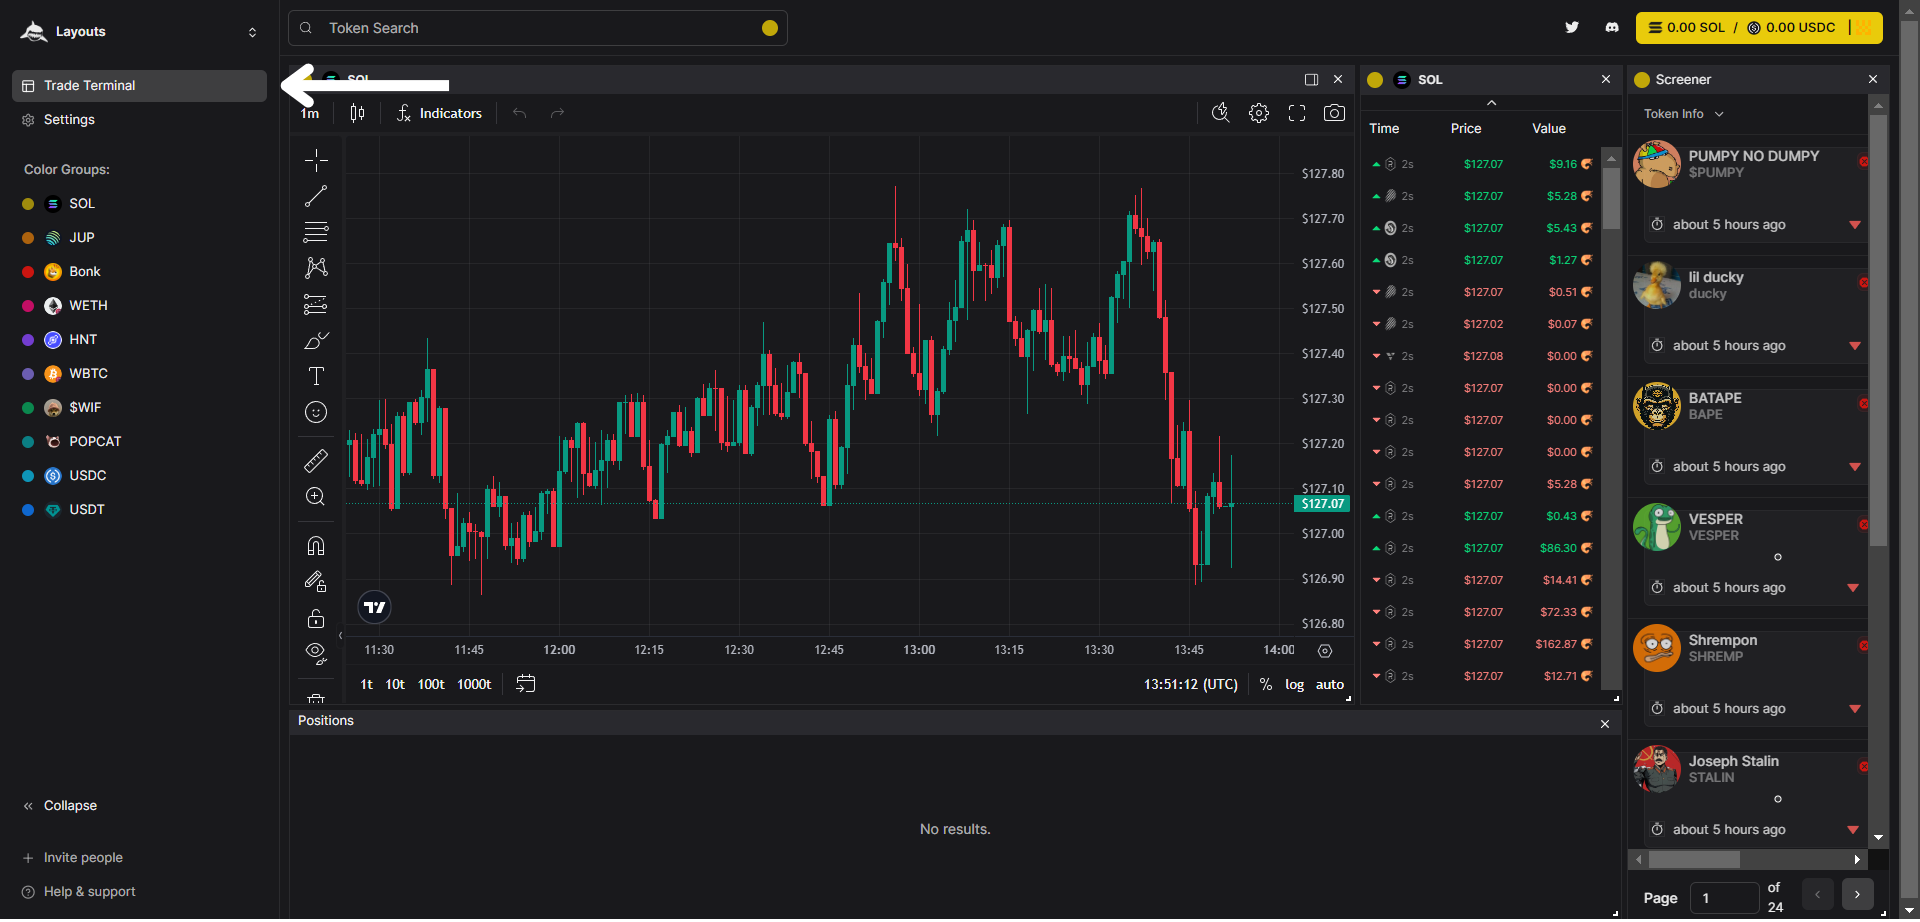Select the text annotation tool
Image resolution: width=1920 pixels, height=922 pixels.
pos(316,376)
